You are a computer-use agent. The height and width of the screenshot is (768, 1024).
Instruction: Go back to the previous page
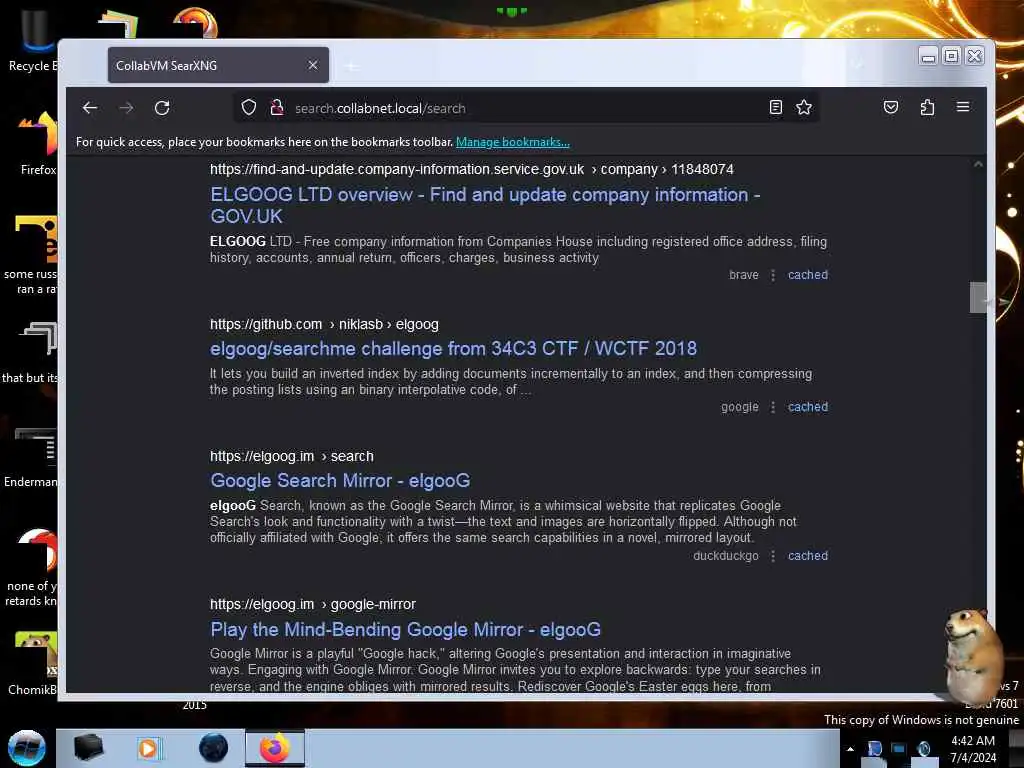pyautogui.click(x=90, y=108)
